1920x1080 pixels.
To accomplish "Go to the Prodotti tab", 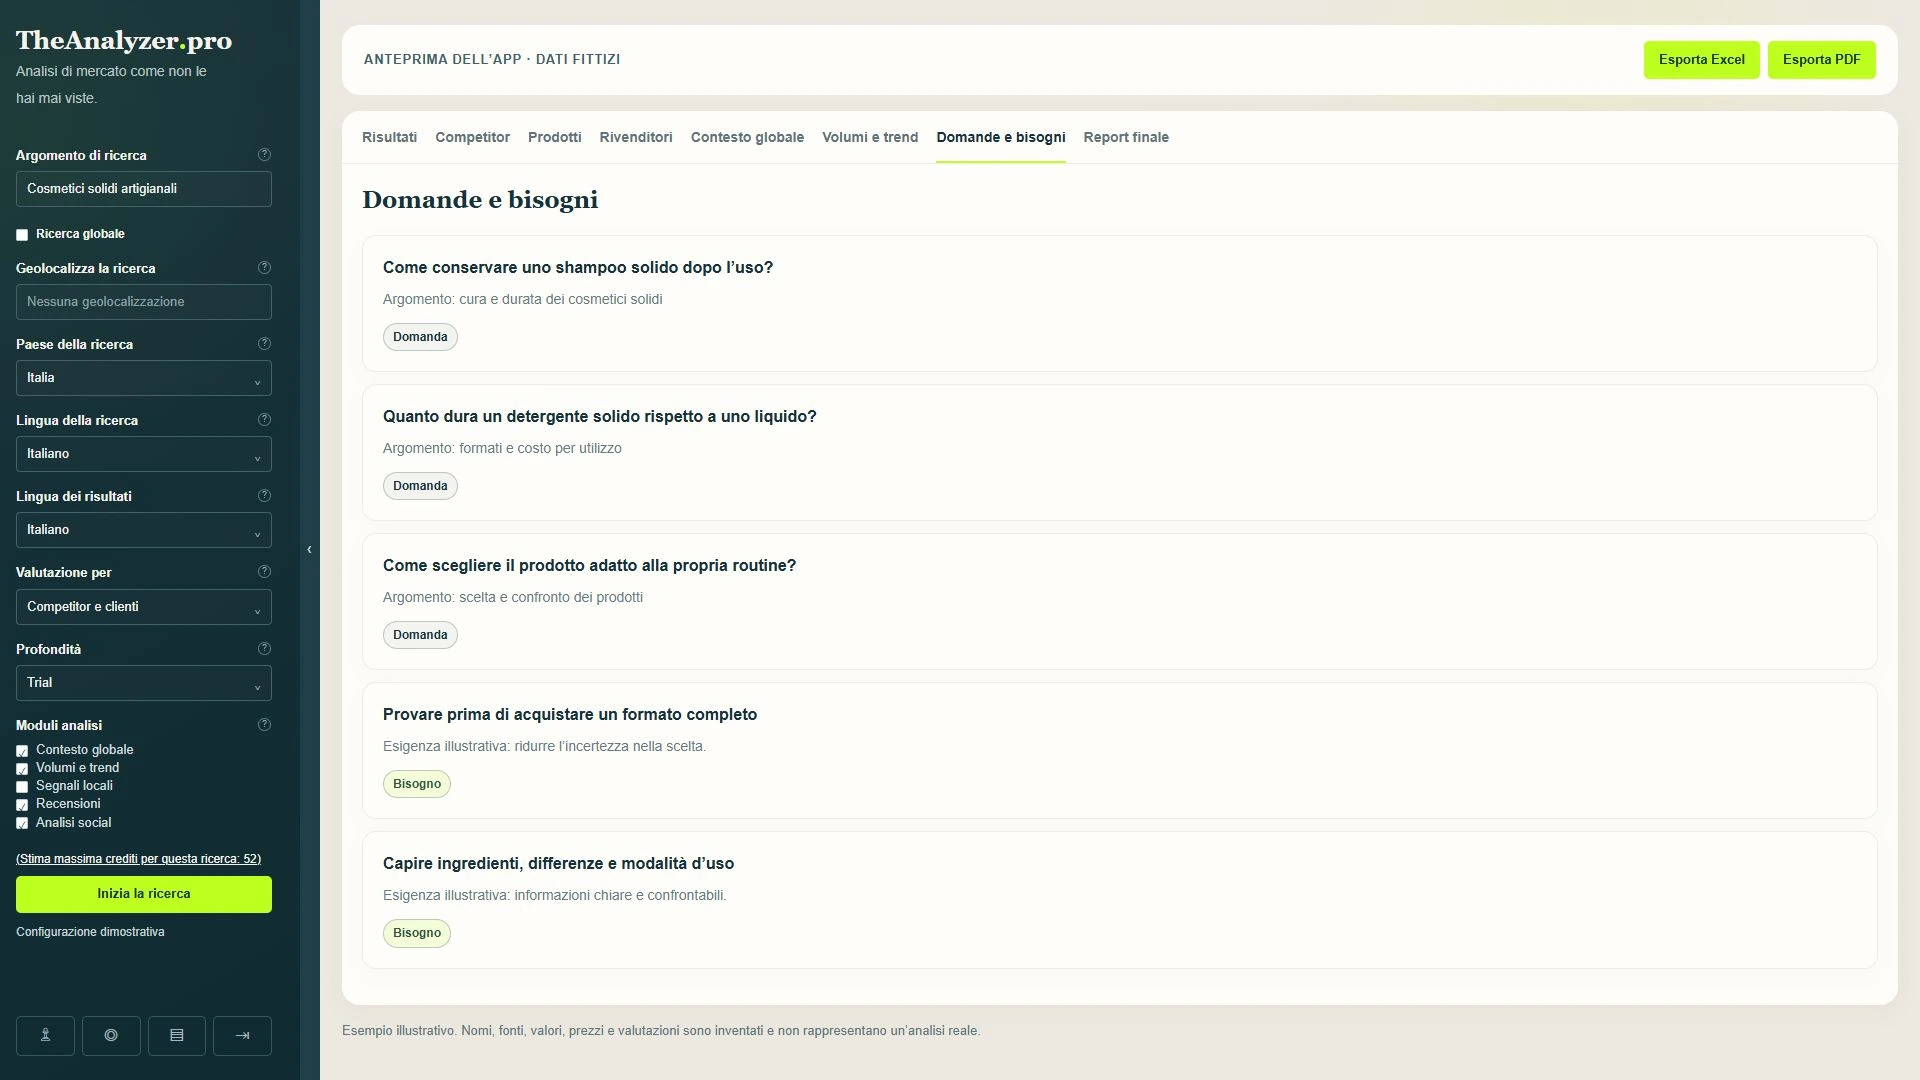I will tap(555, 138).
